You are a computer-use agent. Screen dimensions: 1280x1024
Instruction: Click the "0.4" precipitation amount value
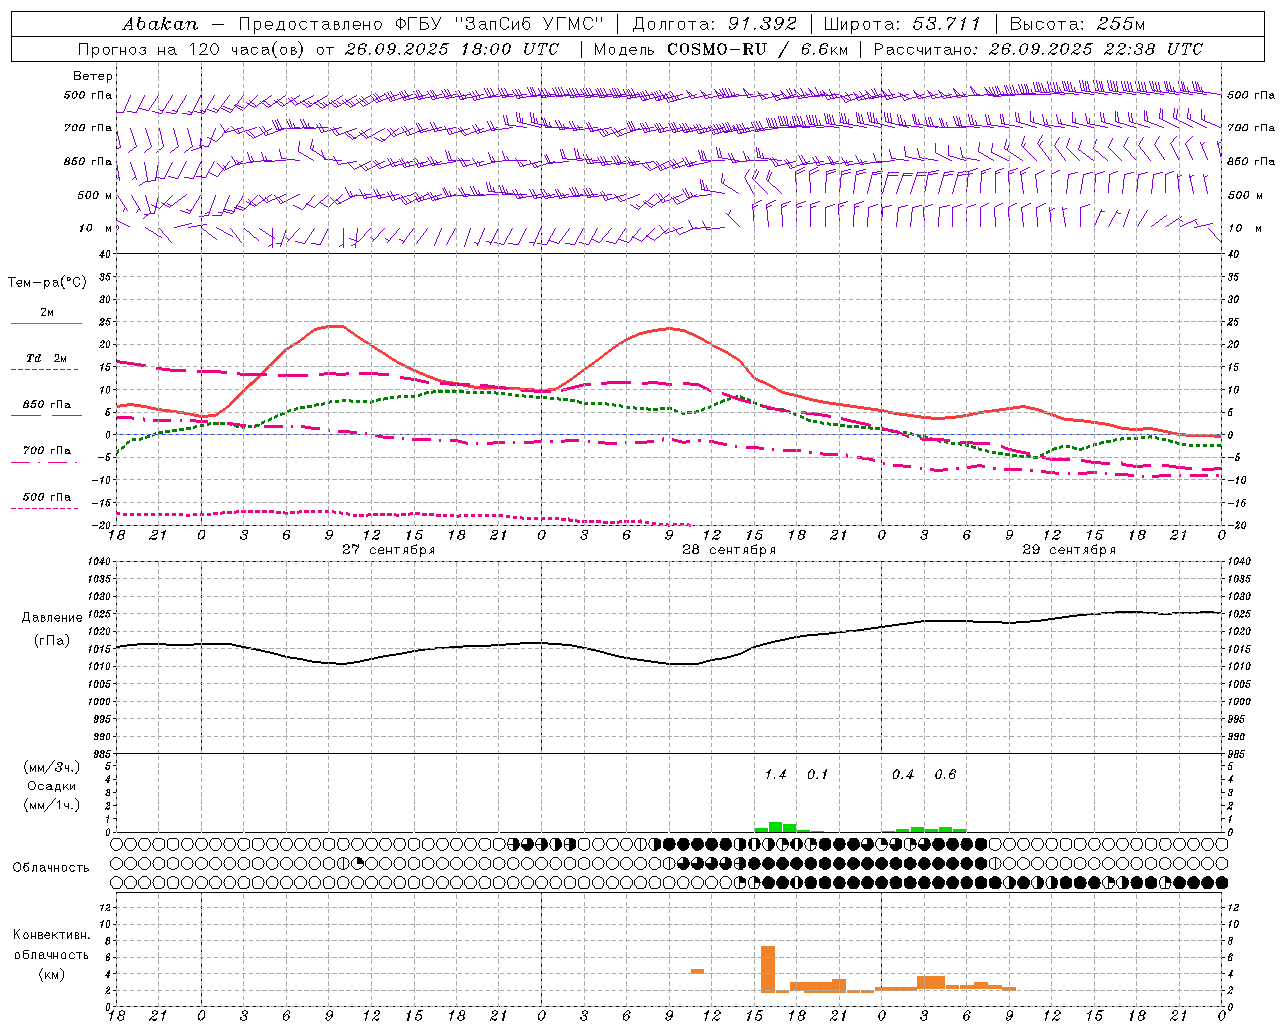pos(903,775)
